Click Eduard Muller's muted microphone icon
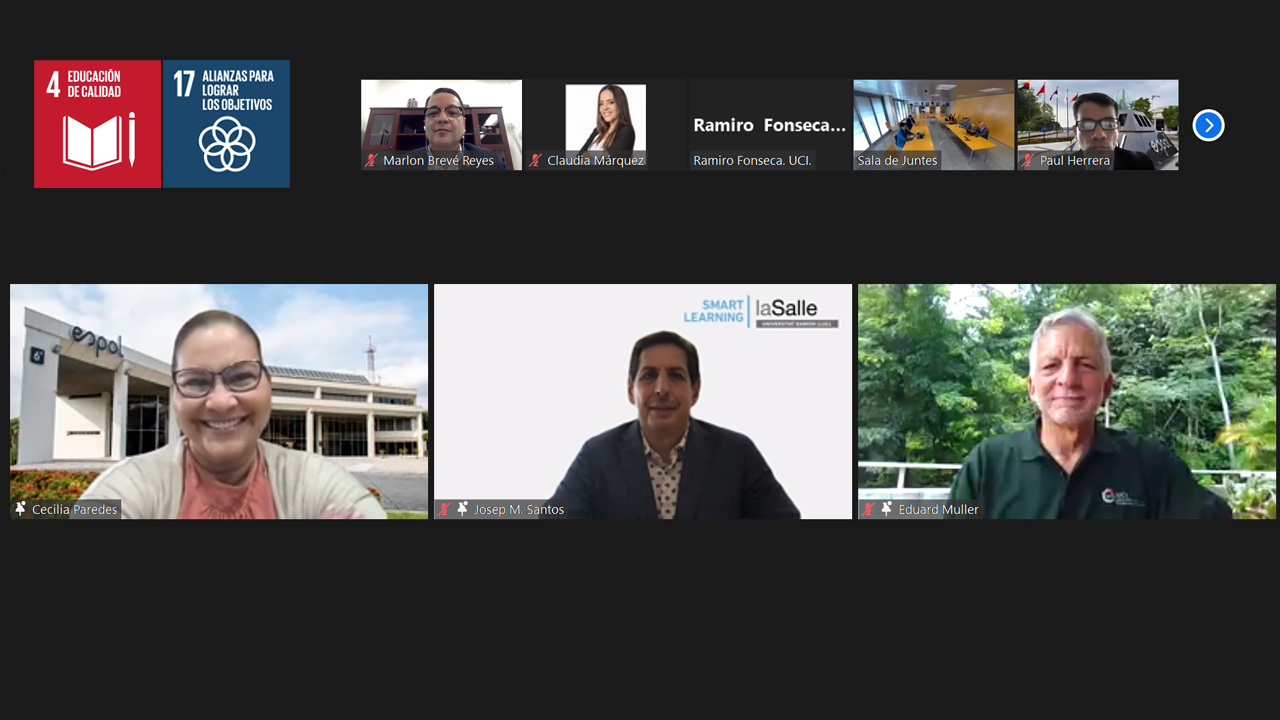Screen dimensions: 1280x720 click(868, 509)
